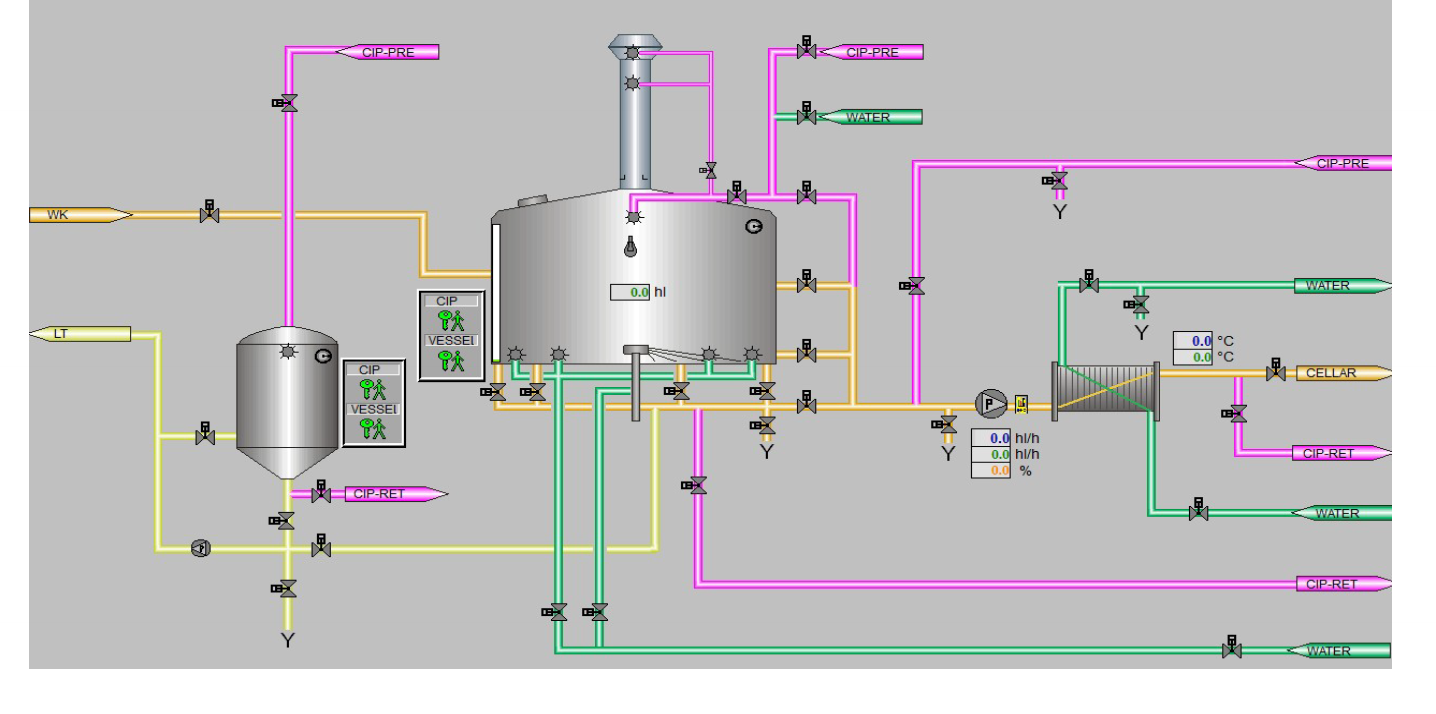Click the valve on the WATER outlet above exchanger

(x=1089, y=283)
